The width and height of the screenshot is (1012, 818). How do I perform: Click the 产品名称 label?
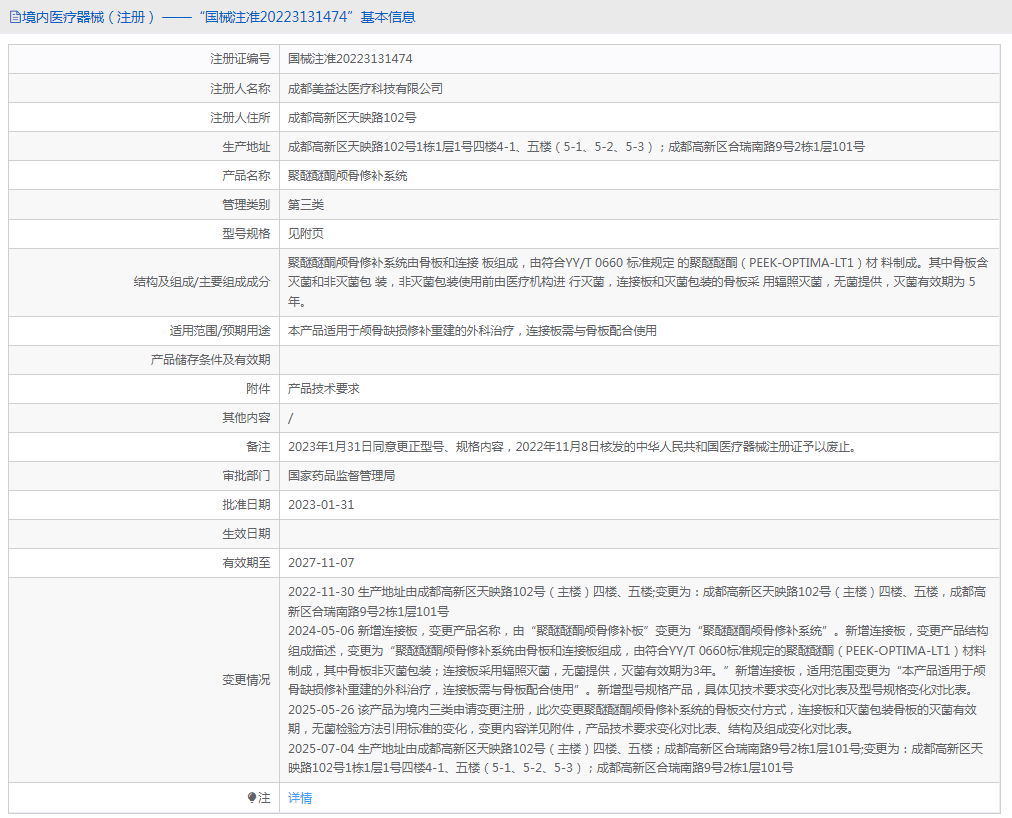pyautogui.click(x=246, y=176)
